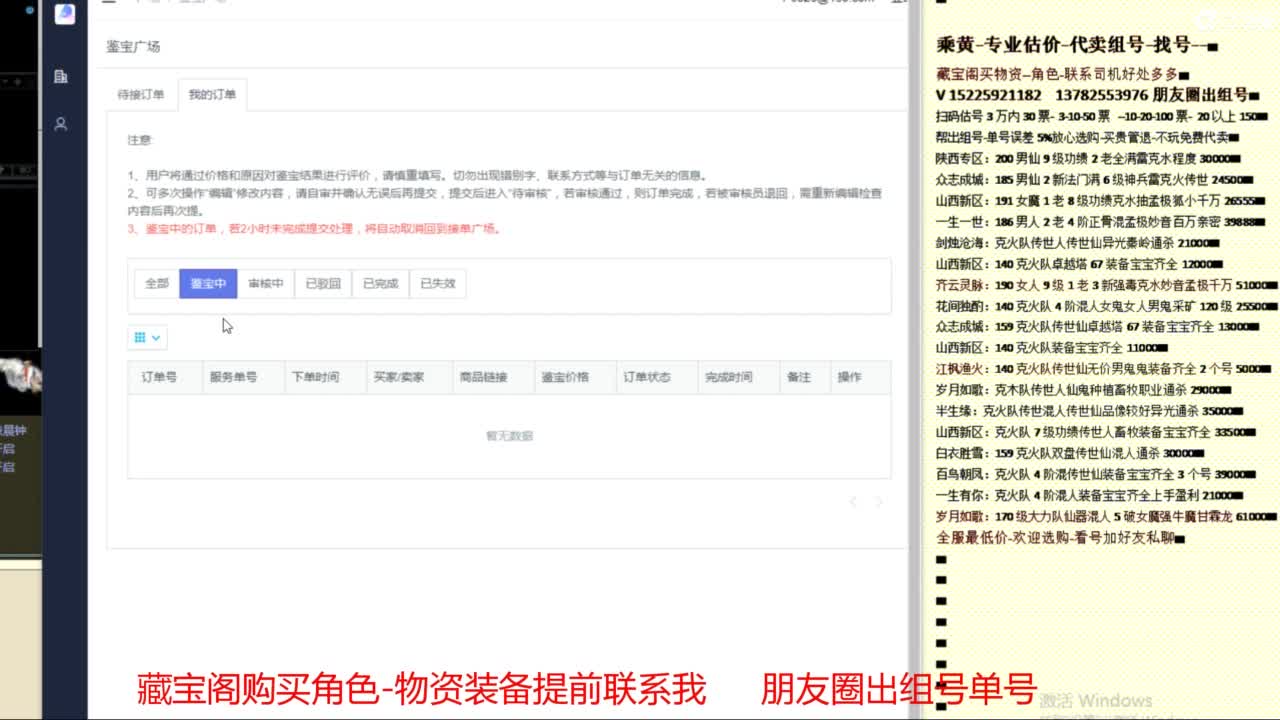Viewport: 1280px width, 720px height.
Task: Click the 暂无数据 empty table message
Action: pyautogui.click(x=509, y=436)
